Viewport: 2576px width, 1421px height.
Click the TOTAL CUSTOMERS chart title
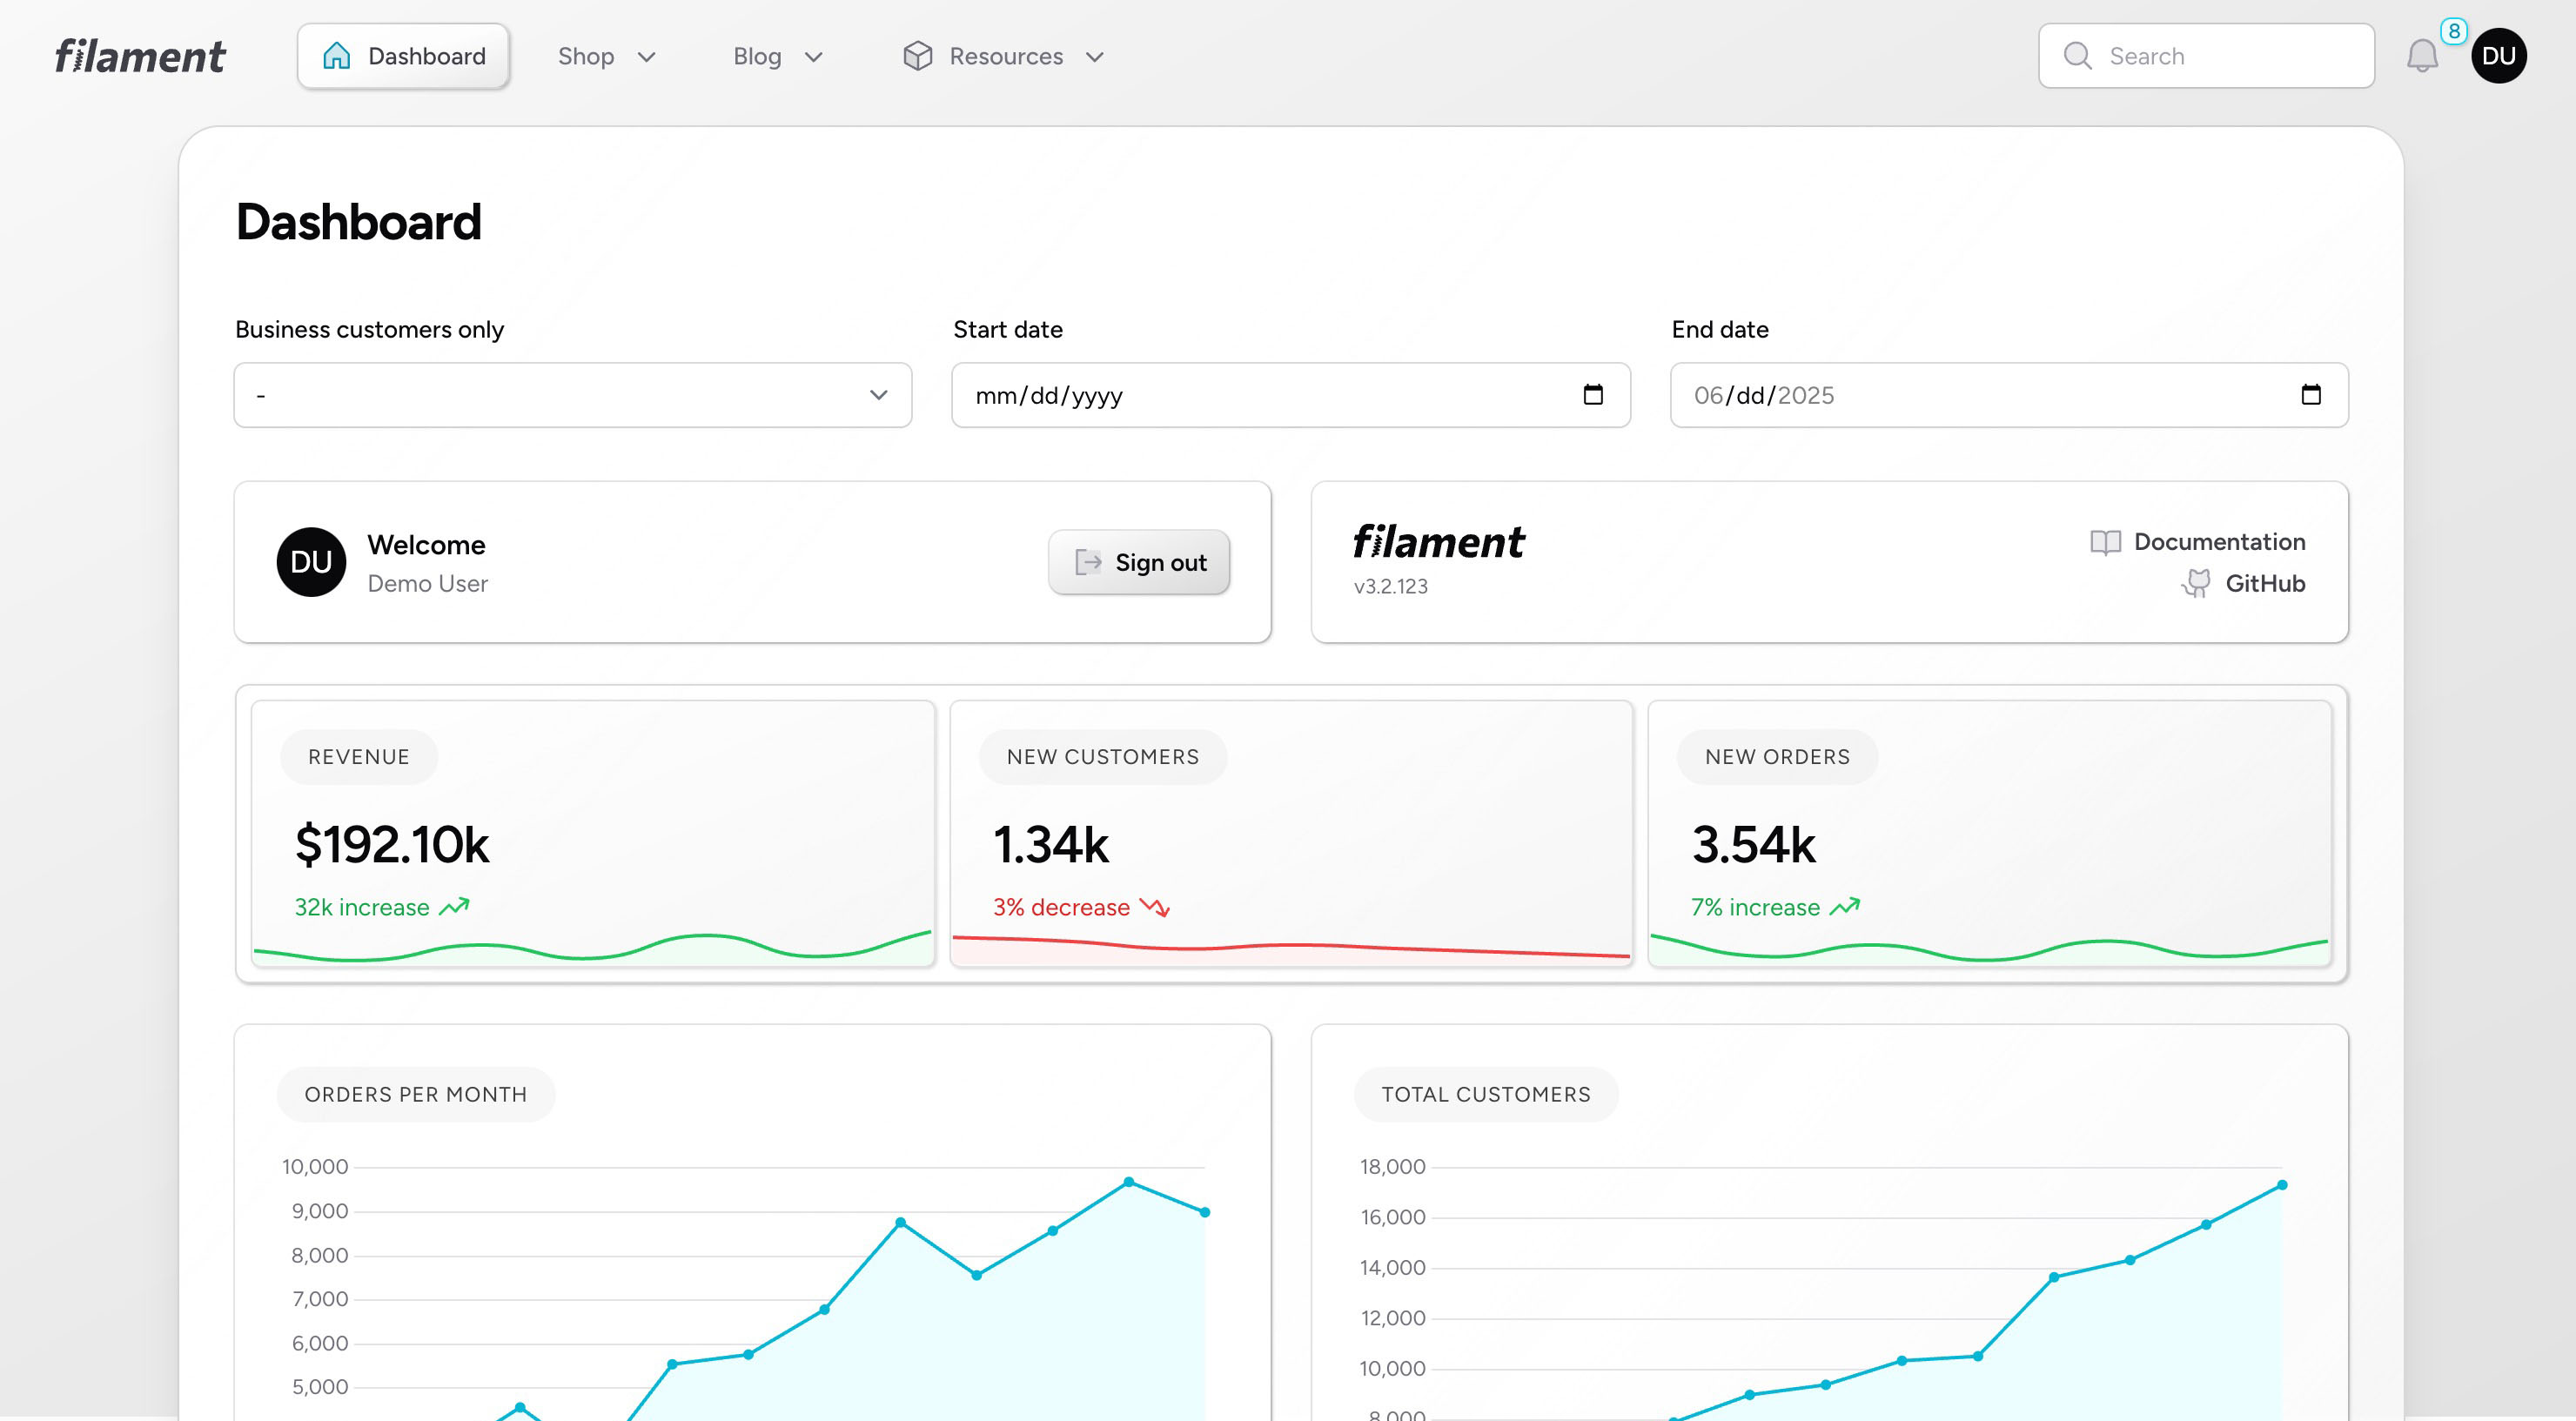coord(1486,1094)
